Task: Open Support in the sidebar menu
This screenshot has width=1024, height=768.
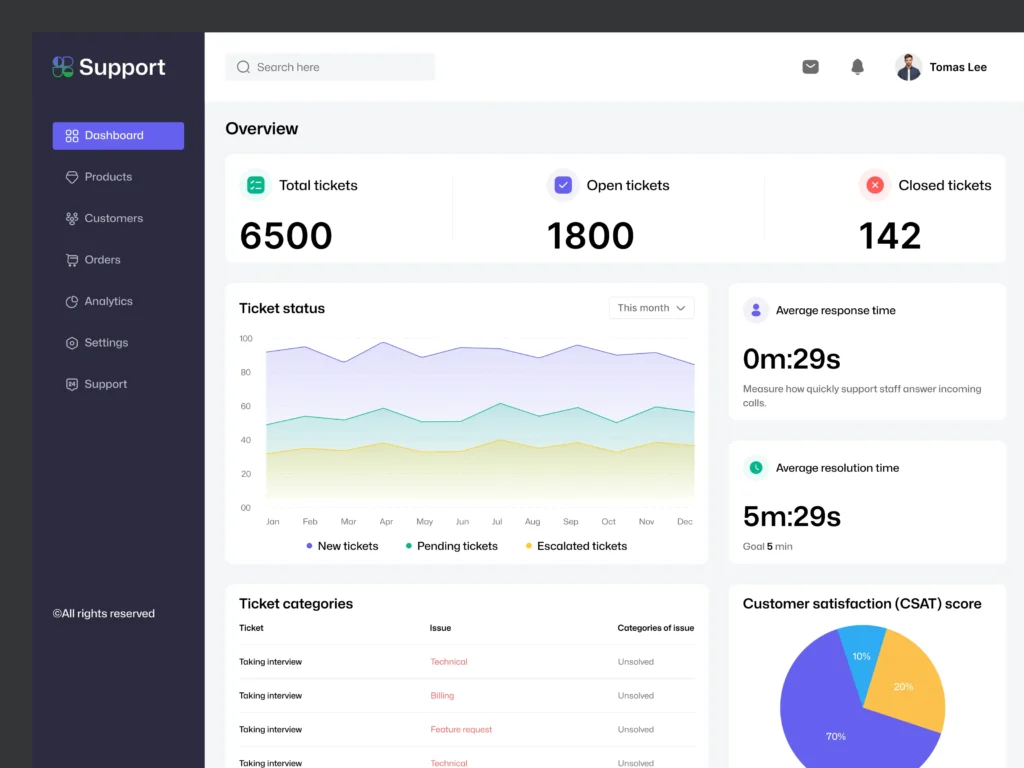Action: [105, 385]
